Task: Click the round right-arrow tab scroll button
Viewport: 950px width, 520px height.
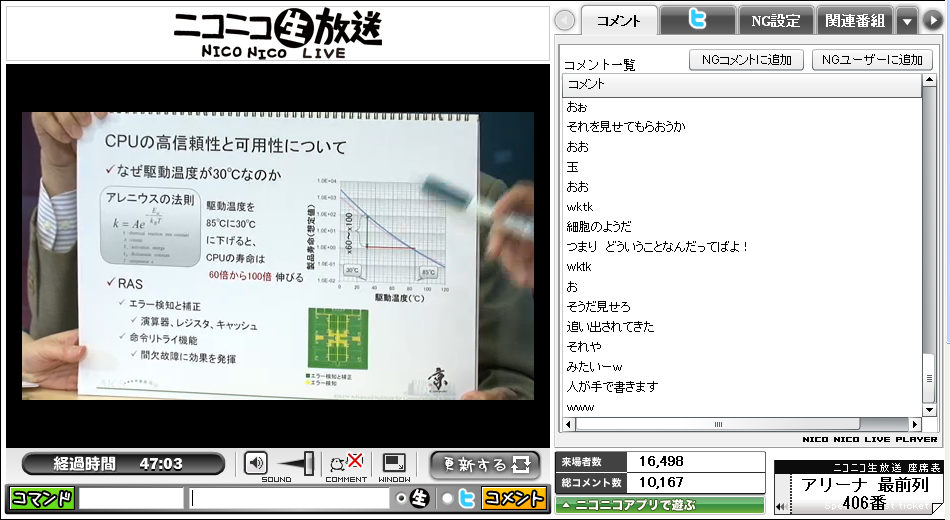Action: click(932, 21)
